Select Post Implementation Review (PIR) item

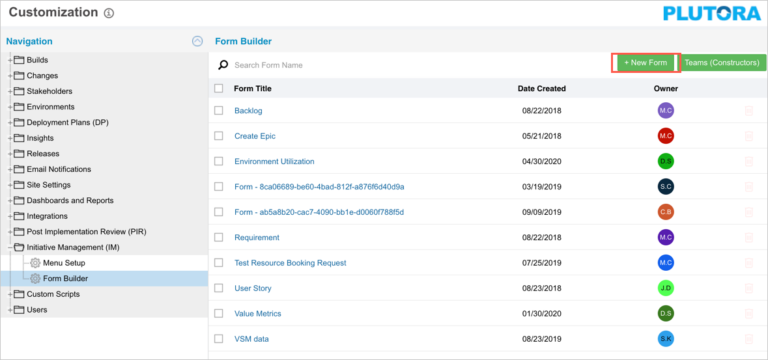click(87, 232)
